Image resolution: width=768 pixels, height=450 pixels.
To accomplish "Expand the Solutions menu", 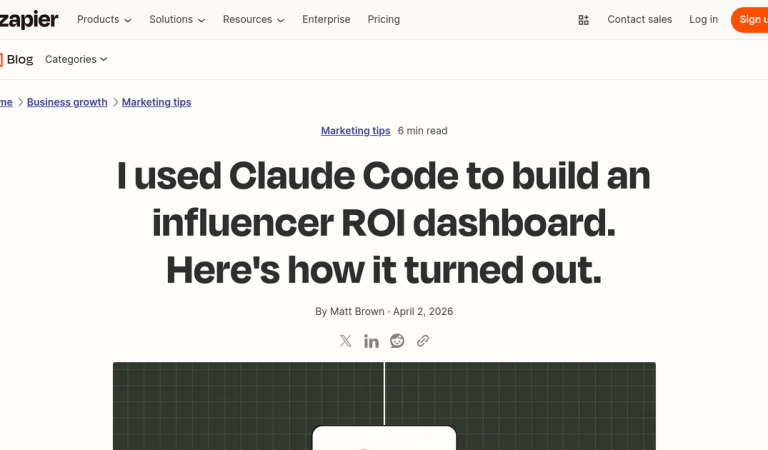I will (177, 20).
